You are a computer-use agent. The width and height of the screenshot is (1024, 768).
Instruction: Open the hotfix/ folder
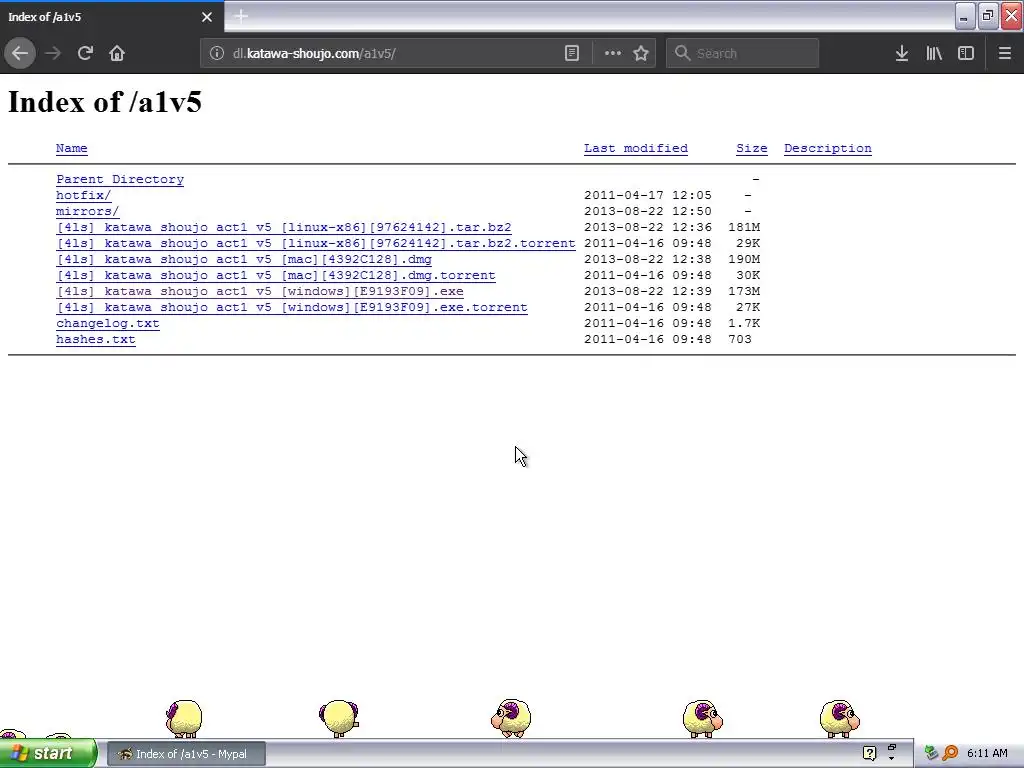pos(84,195)
